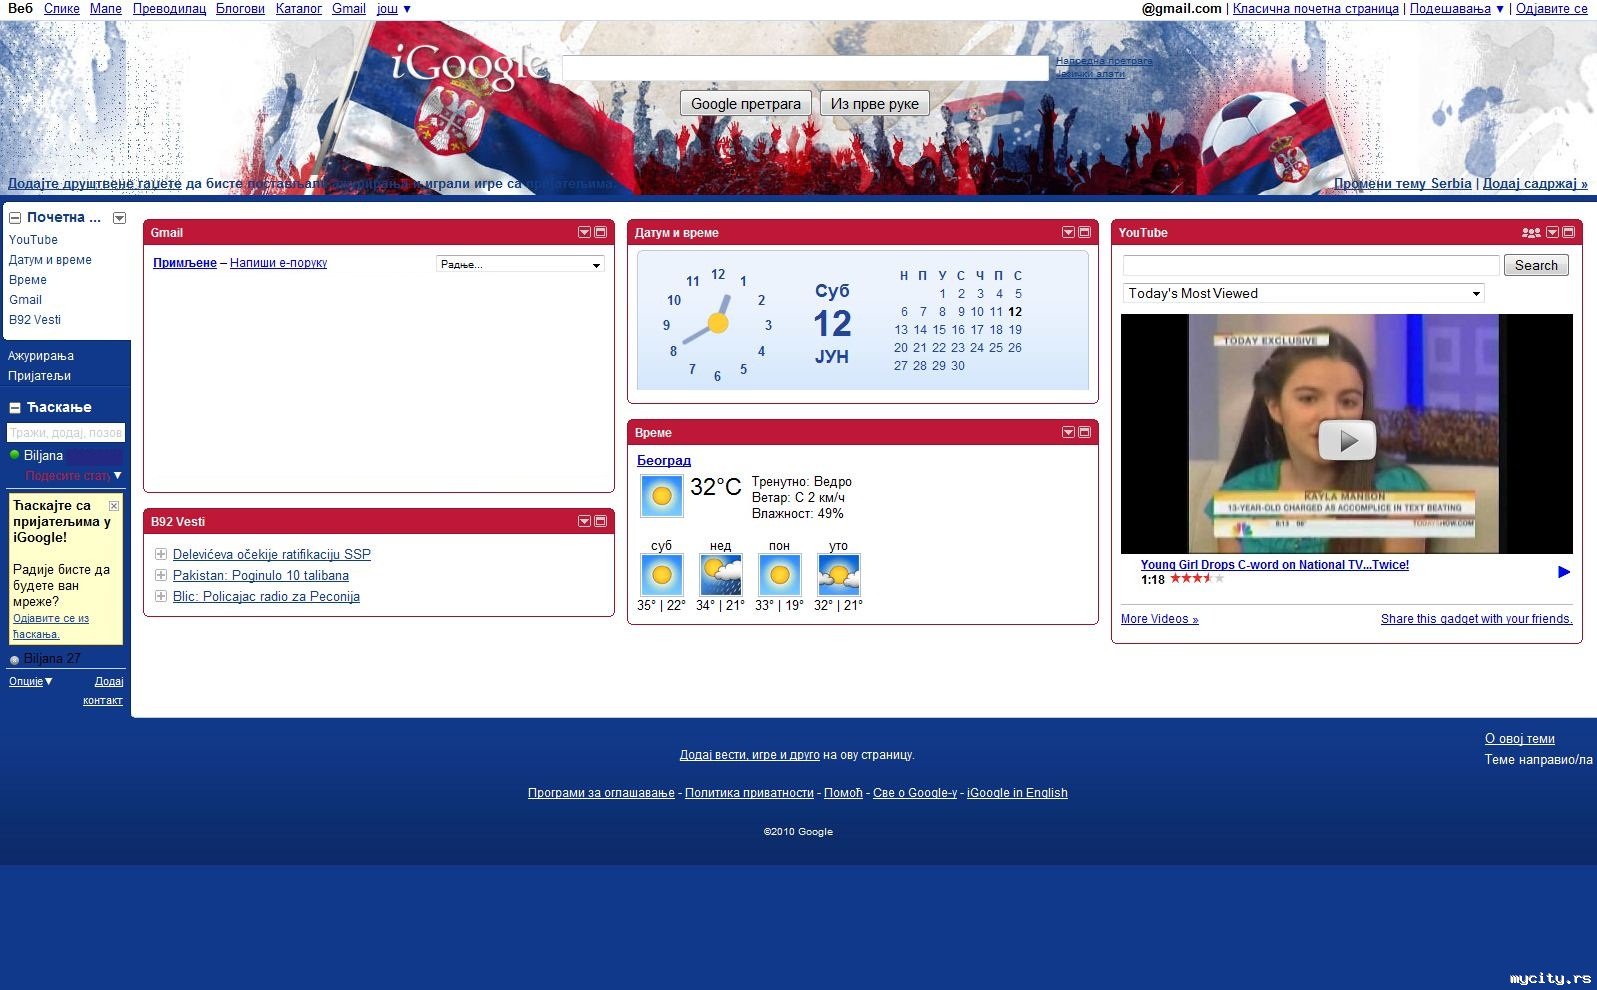Open the Датум и време gadget menu arrow
This screenshot has width=1597, height=990.
(1068, 232)
